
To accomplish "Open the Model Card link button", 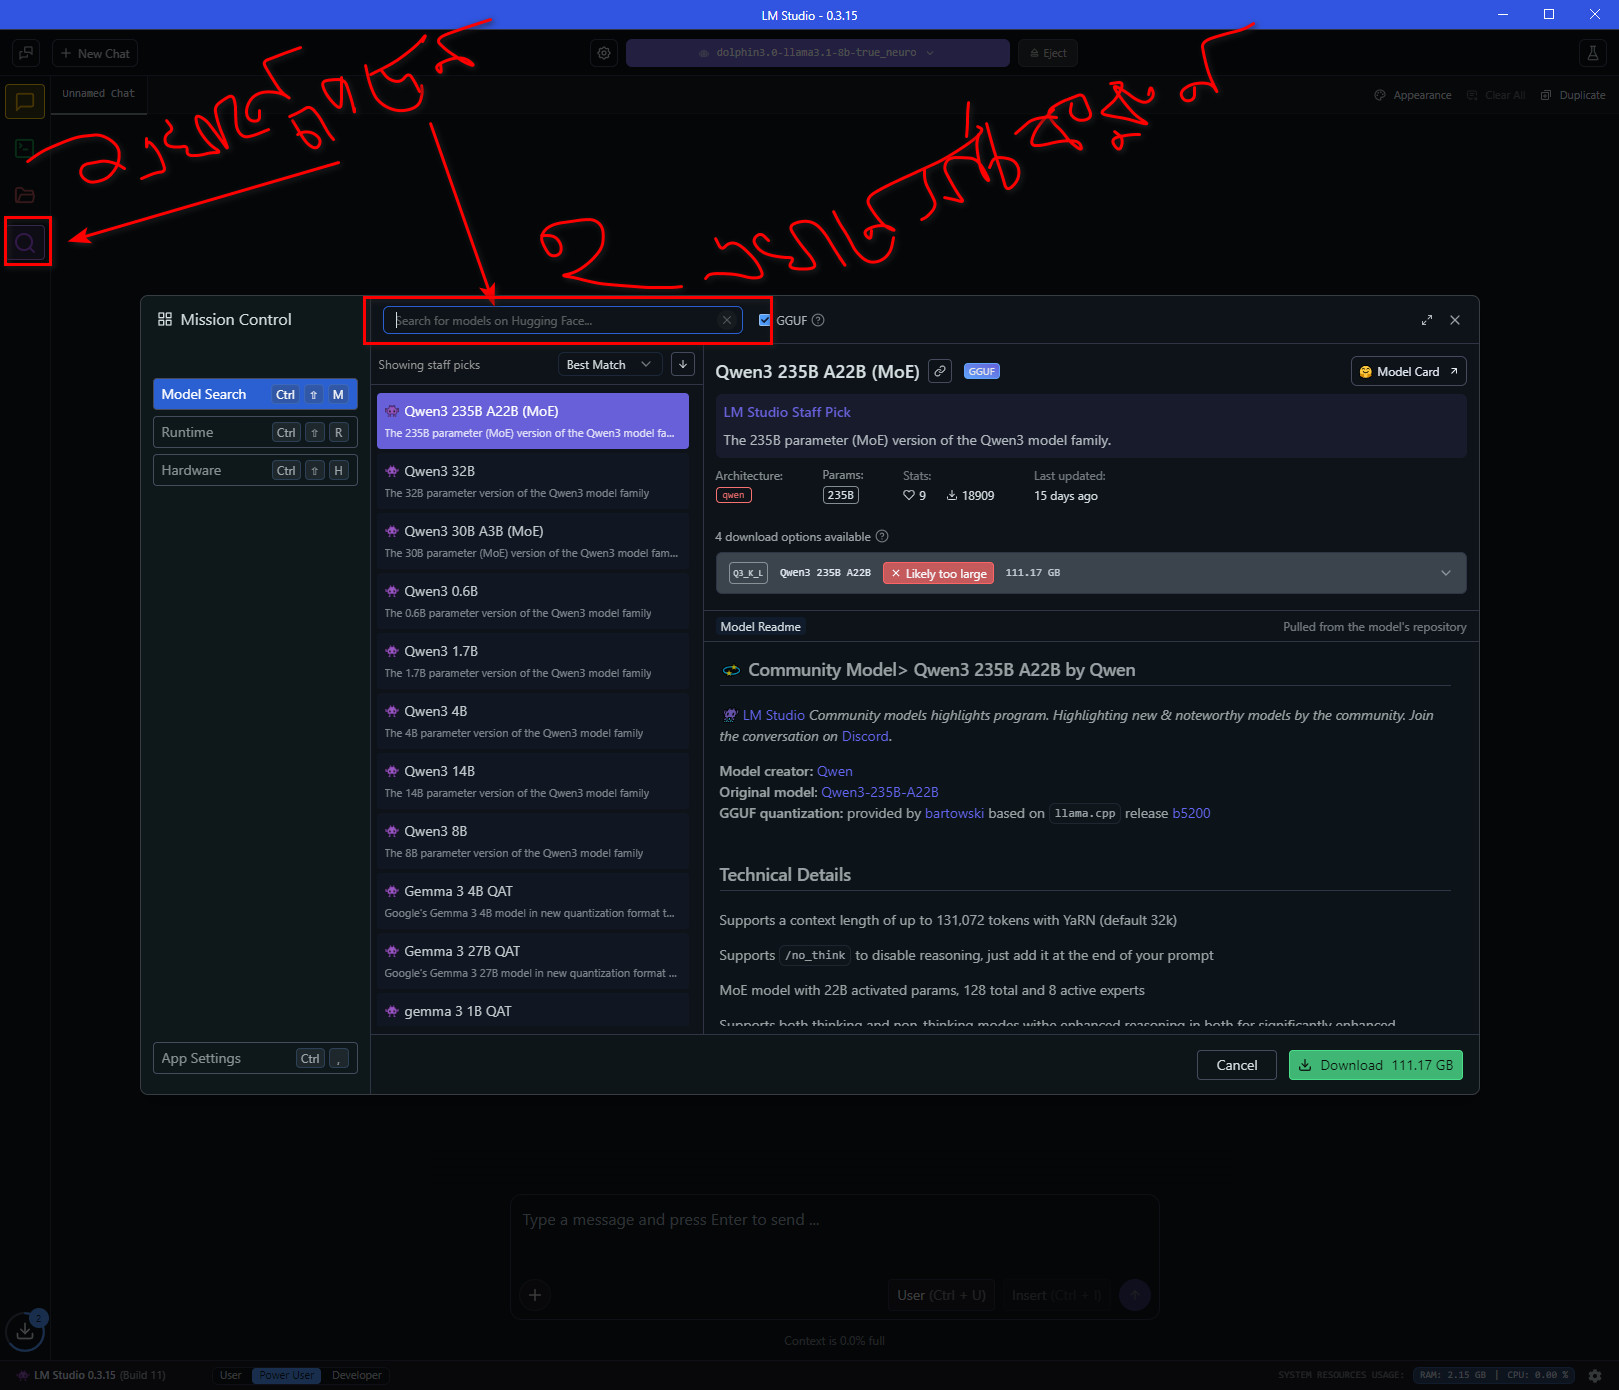I will 1407,371.
